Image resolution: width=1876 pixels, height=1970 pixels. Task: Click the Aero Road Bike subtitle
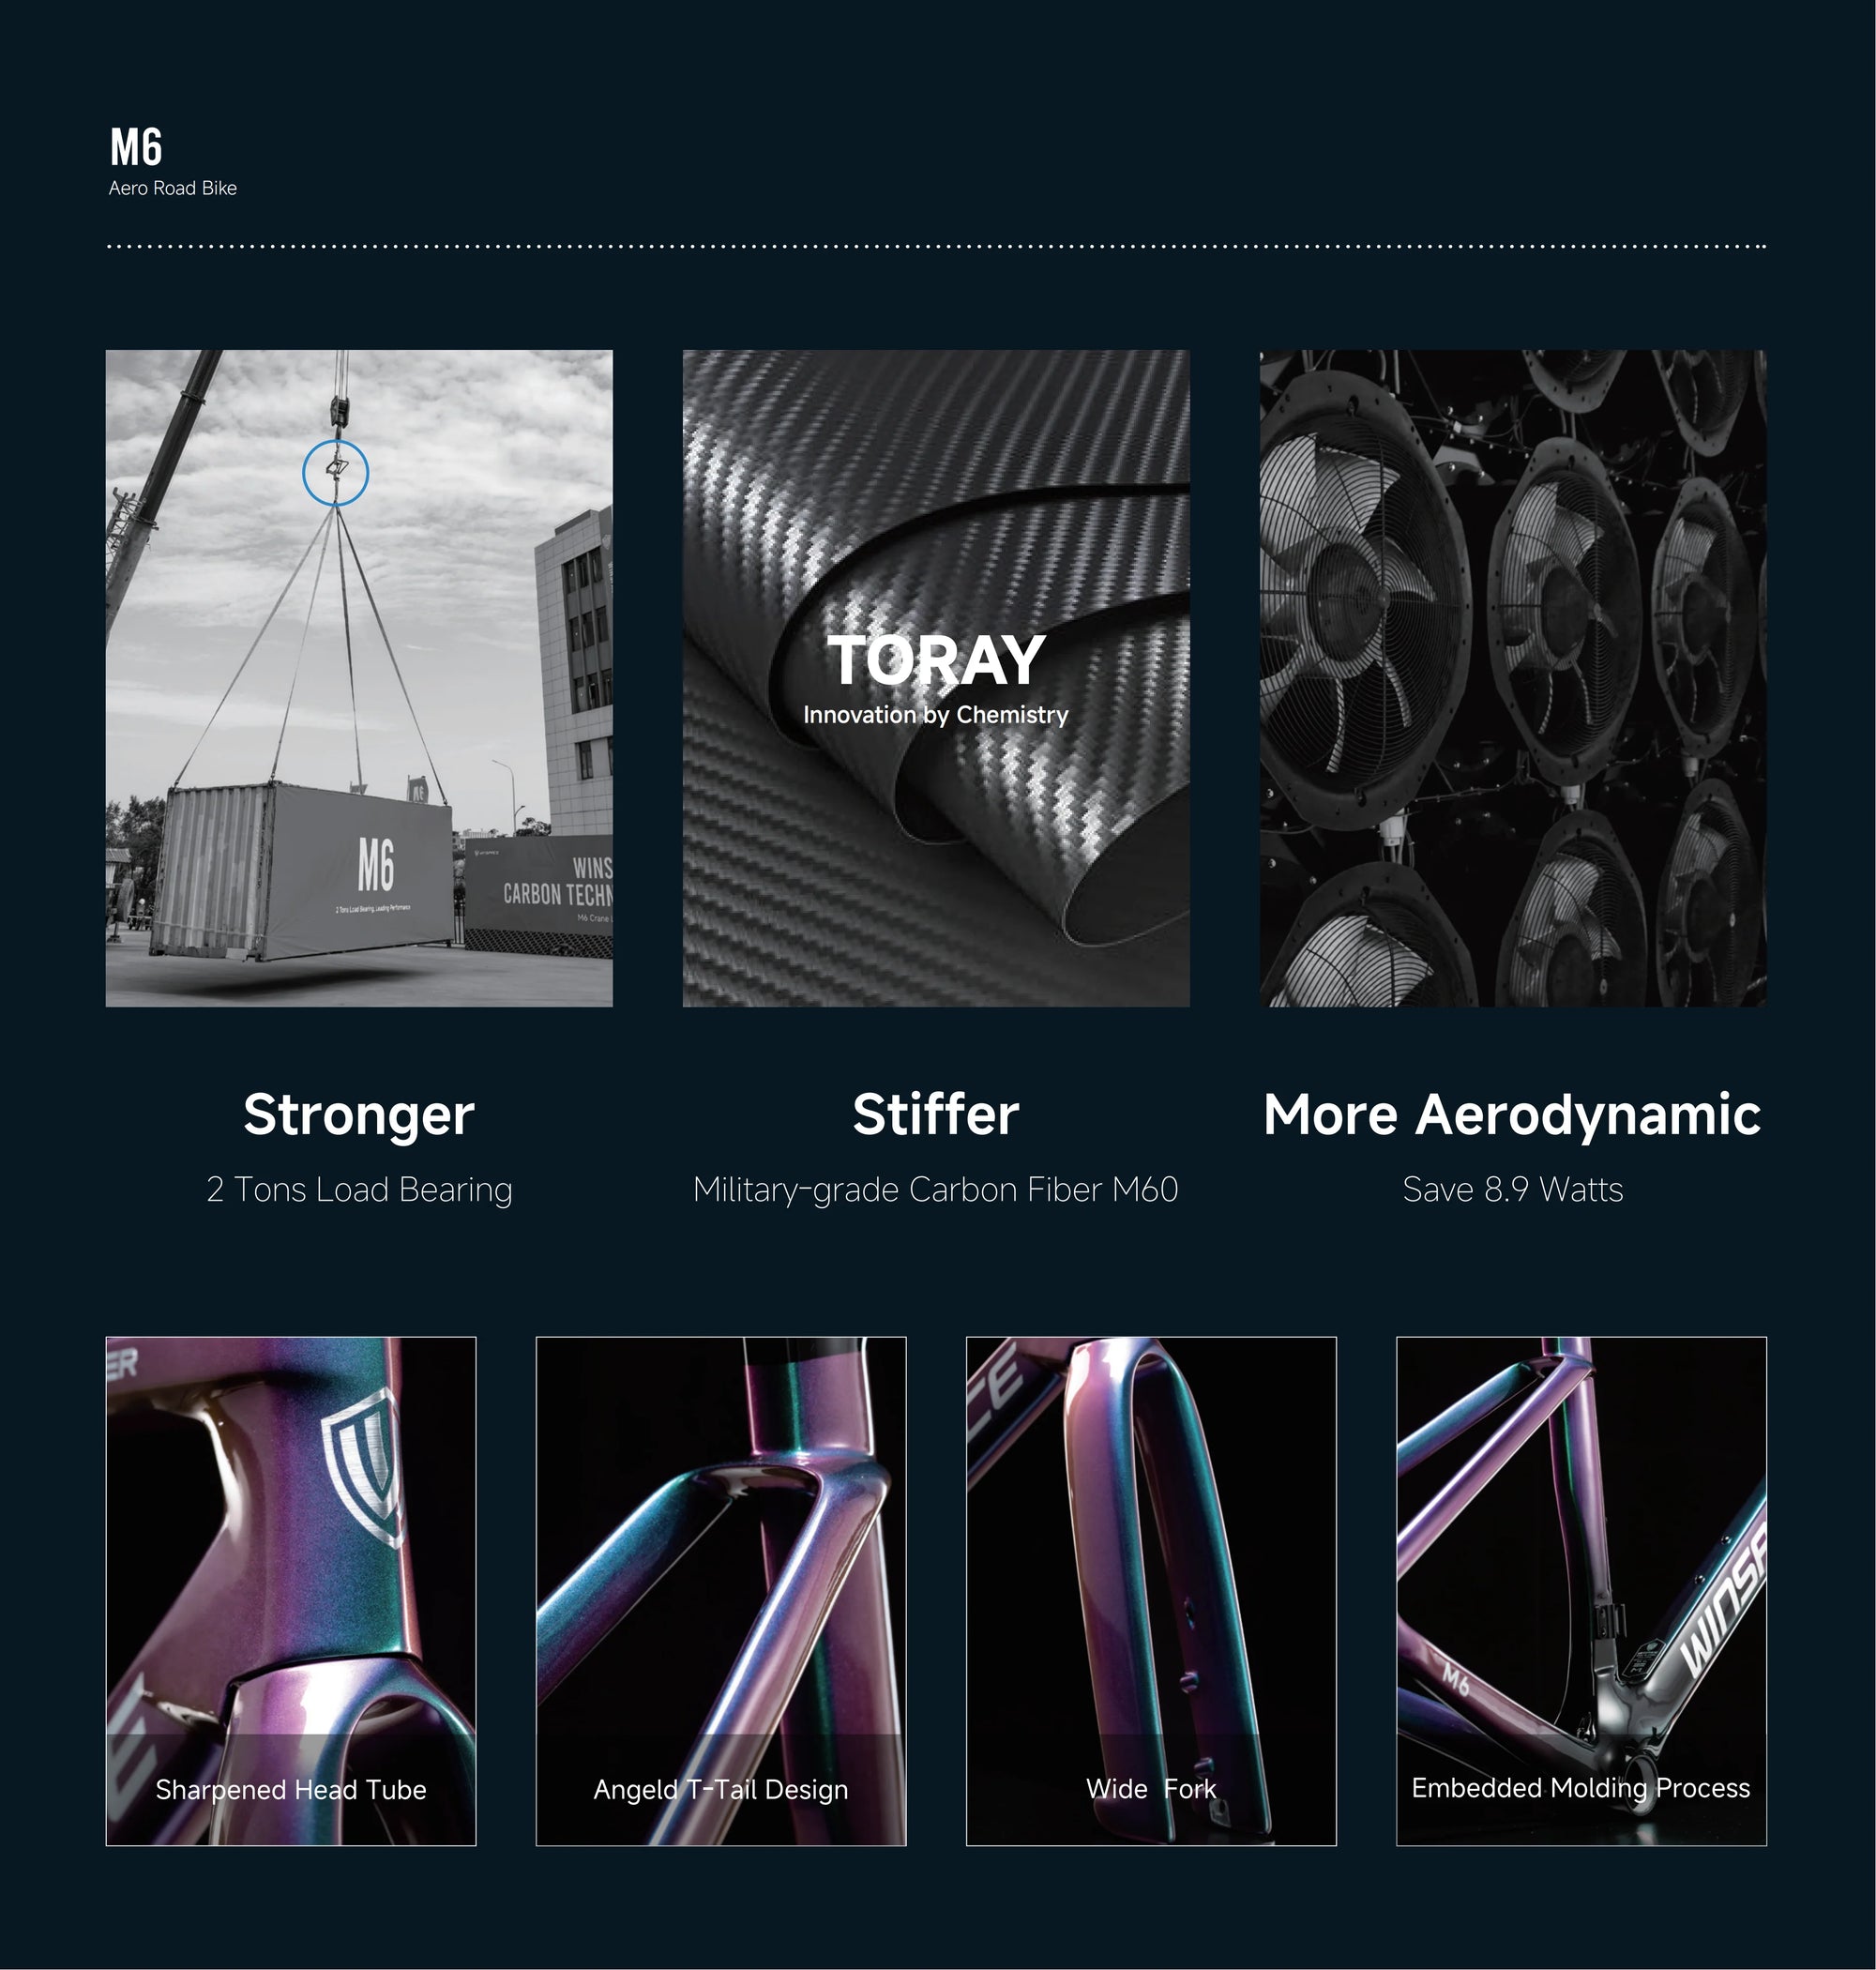[173, 188]
